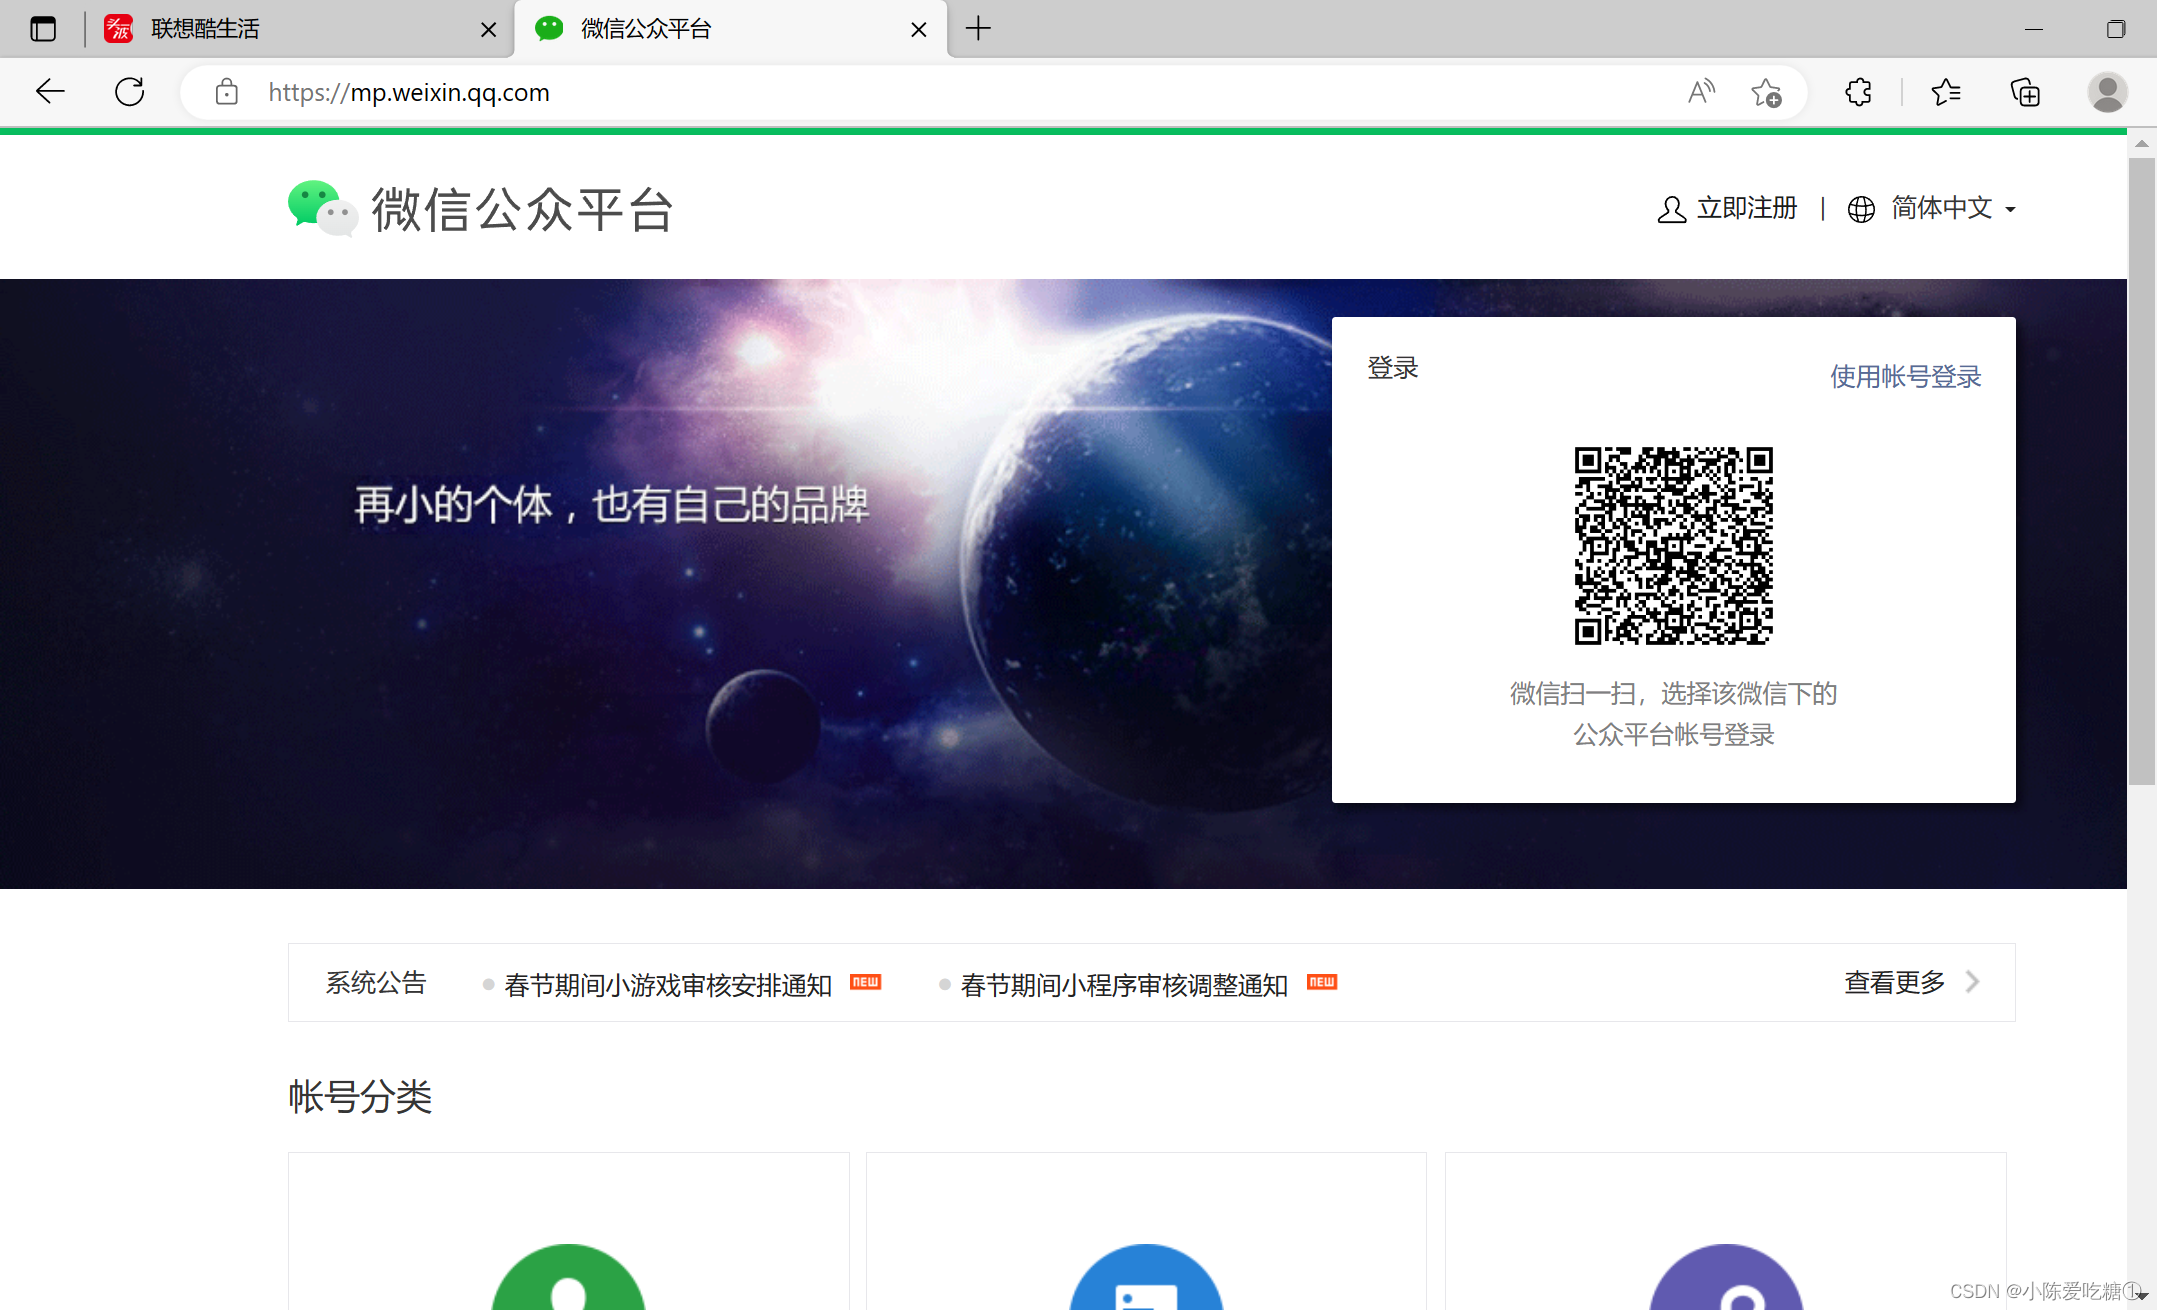Open the Collections icon
Screen dimensions: 2157x1310
(2025, 92)
